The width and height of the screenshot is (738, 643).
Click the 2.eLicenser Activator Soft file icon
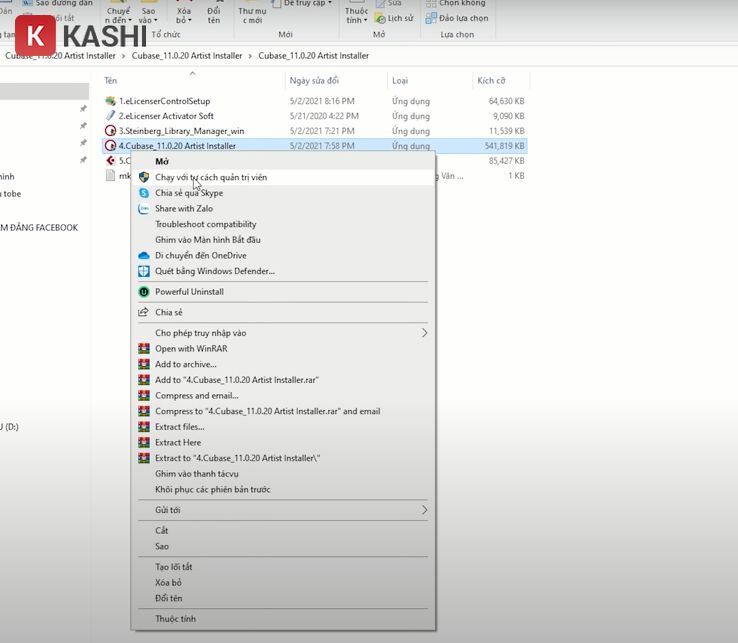tap(110, 116)
